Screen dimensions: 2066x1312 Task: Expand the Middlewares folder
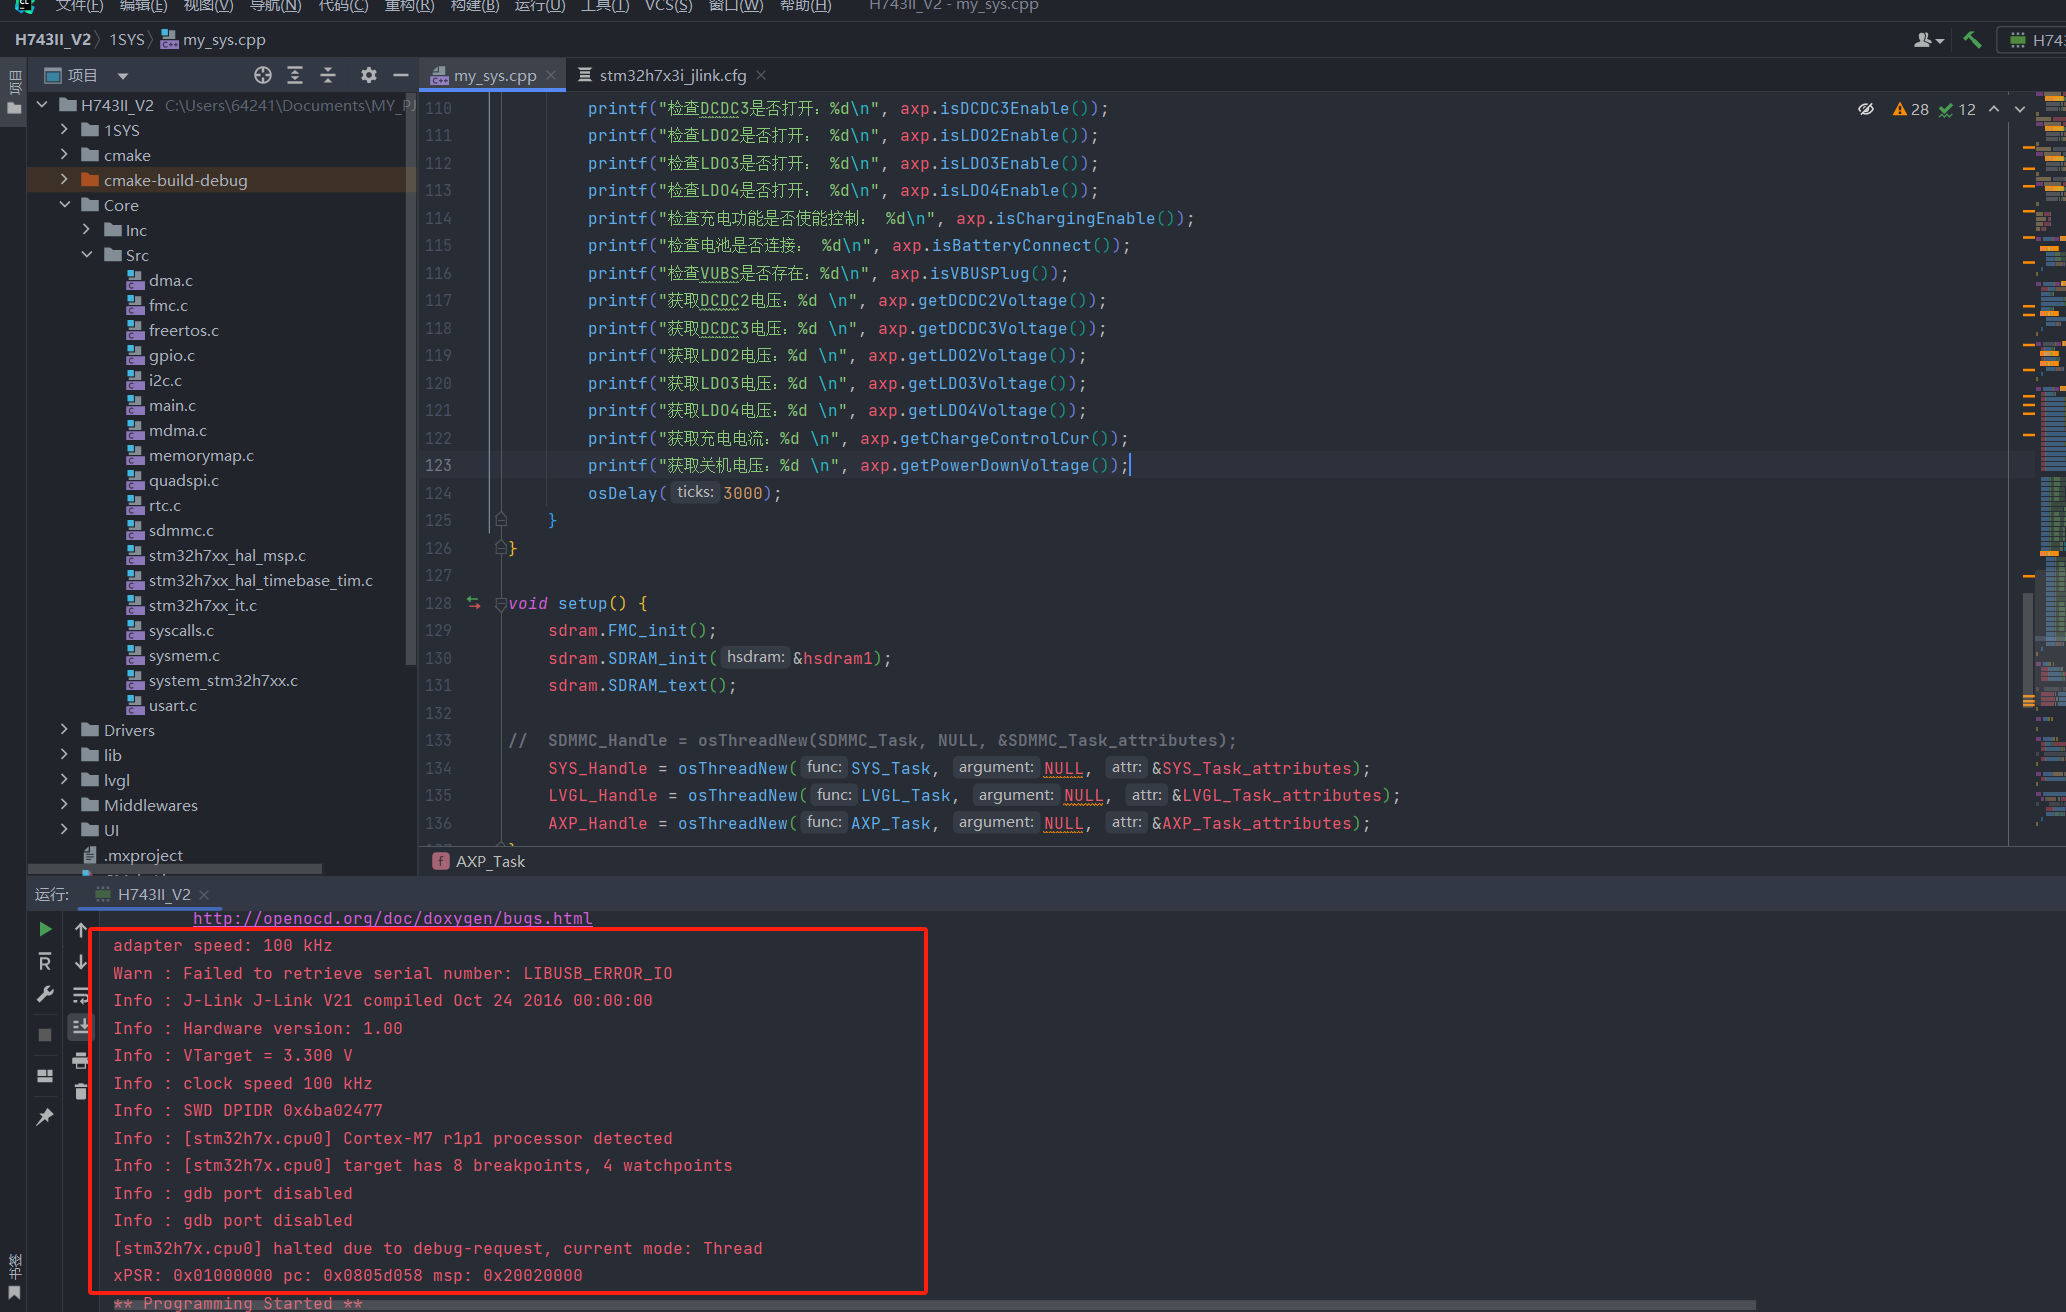tap(65, 805)
